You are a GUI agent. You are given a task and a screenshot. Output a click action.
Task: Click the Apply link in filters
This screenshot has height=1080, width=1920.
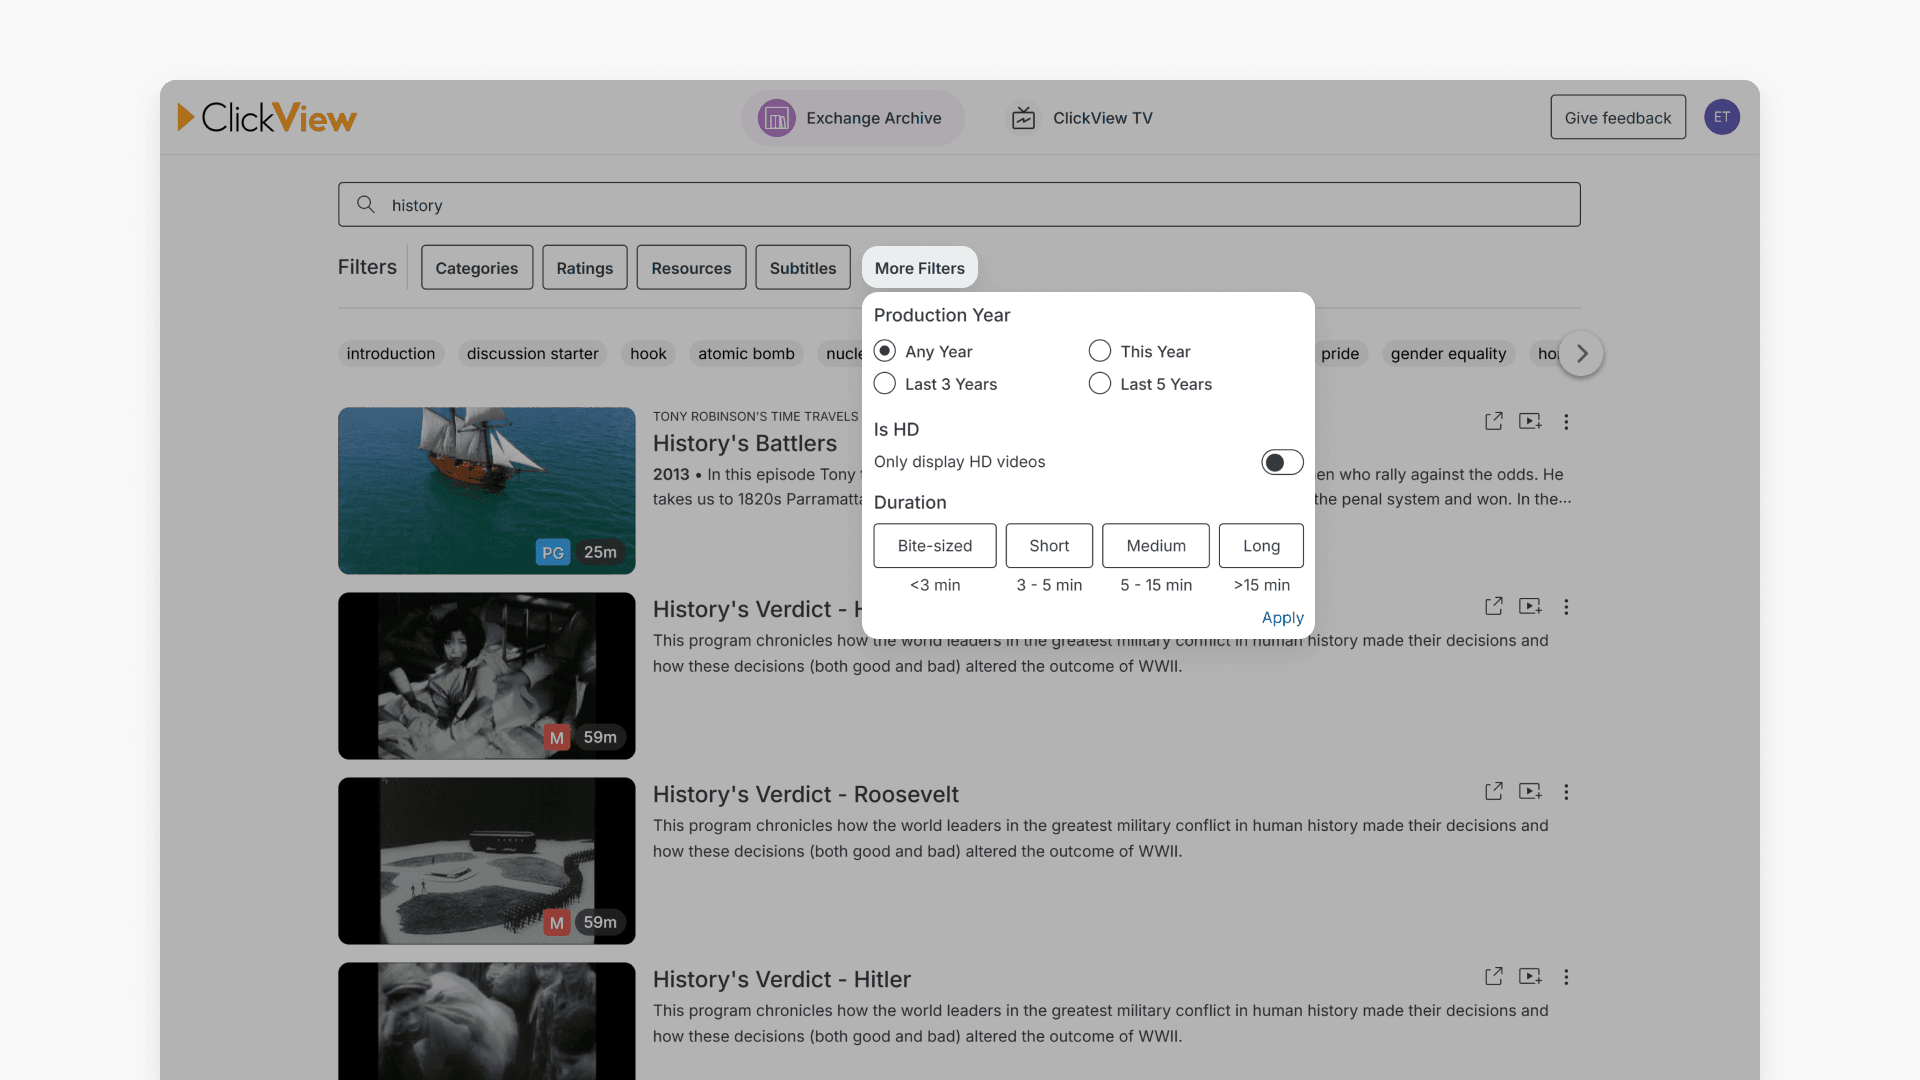tap(1282, 617)
